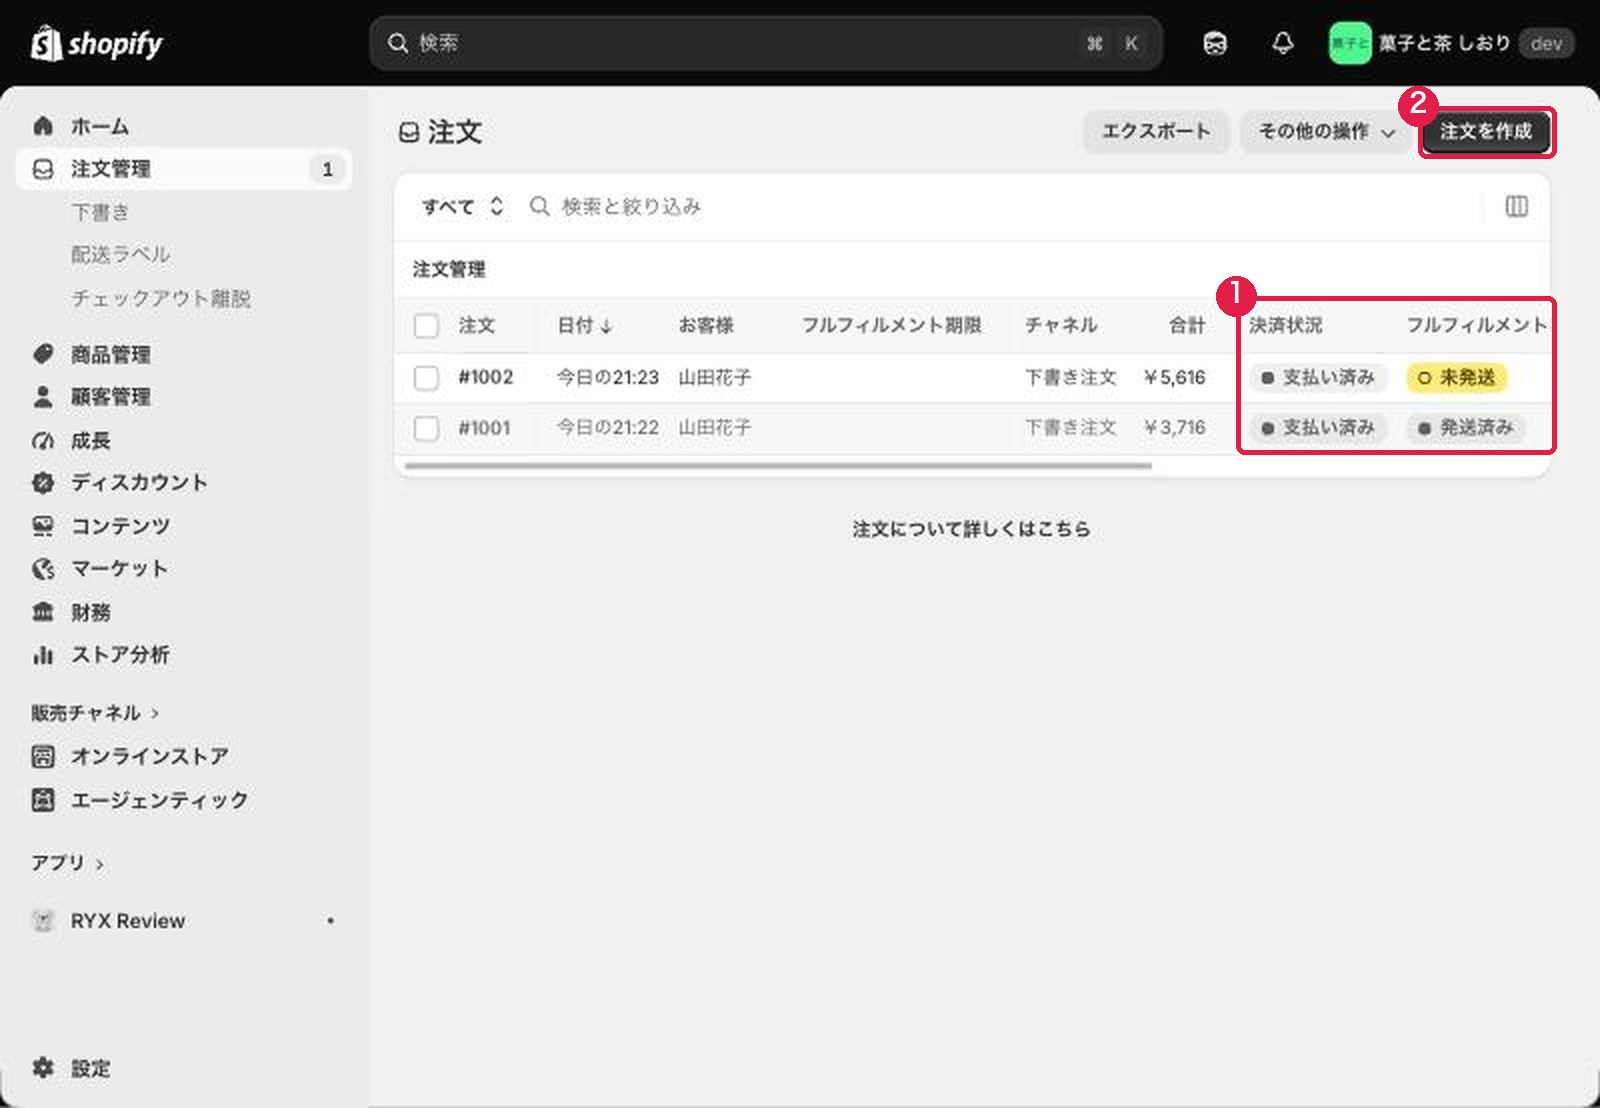Go to ホーム in the sidebar
The height and width of the screenshot is (1108, 1600).
click(x=184, y=126)
